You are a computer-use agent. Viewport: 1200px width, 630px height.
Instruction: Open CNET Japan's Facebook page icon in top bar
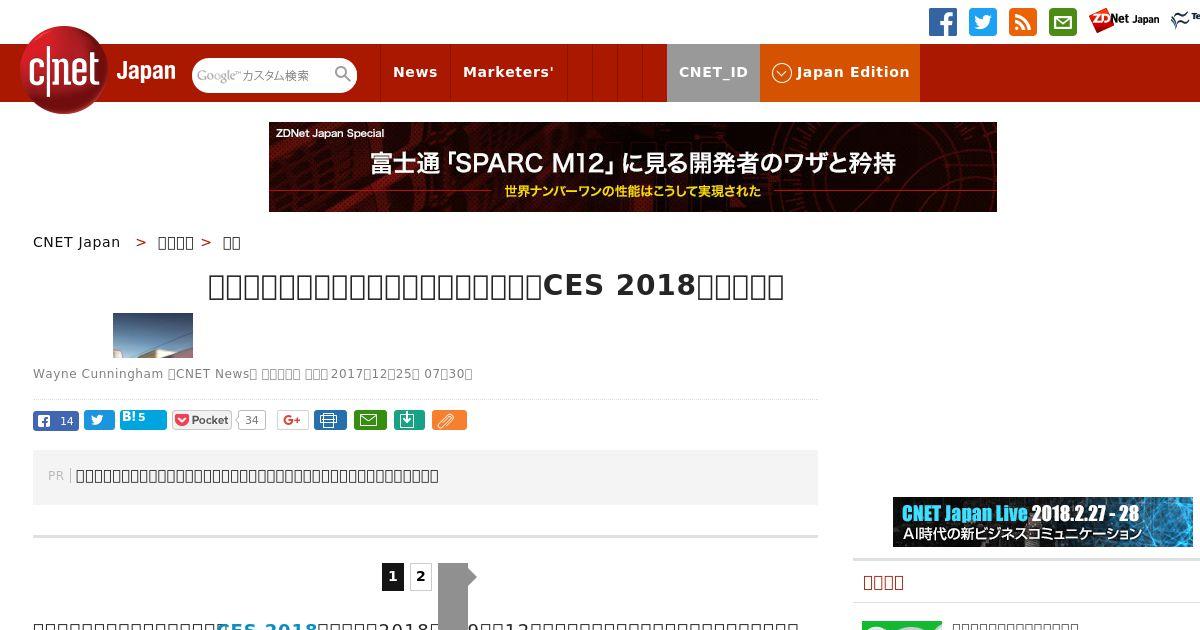pos(943,22)
